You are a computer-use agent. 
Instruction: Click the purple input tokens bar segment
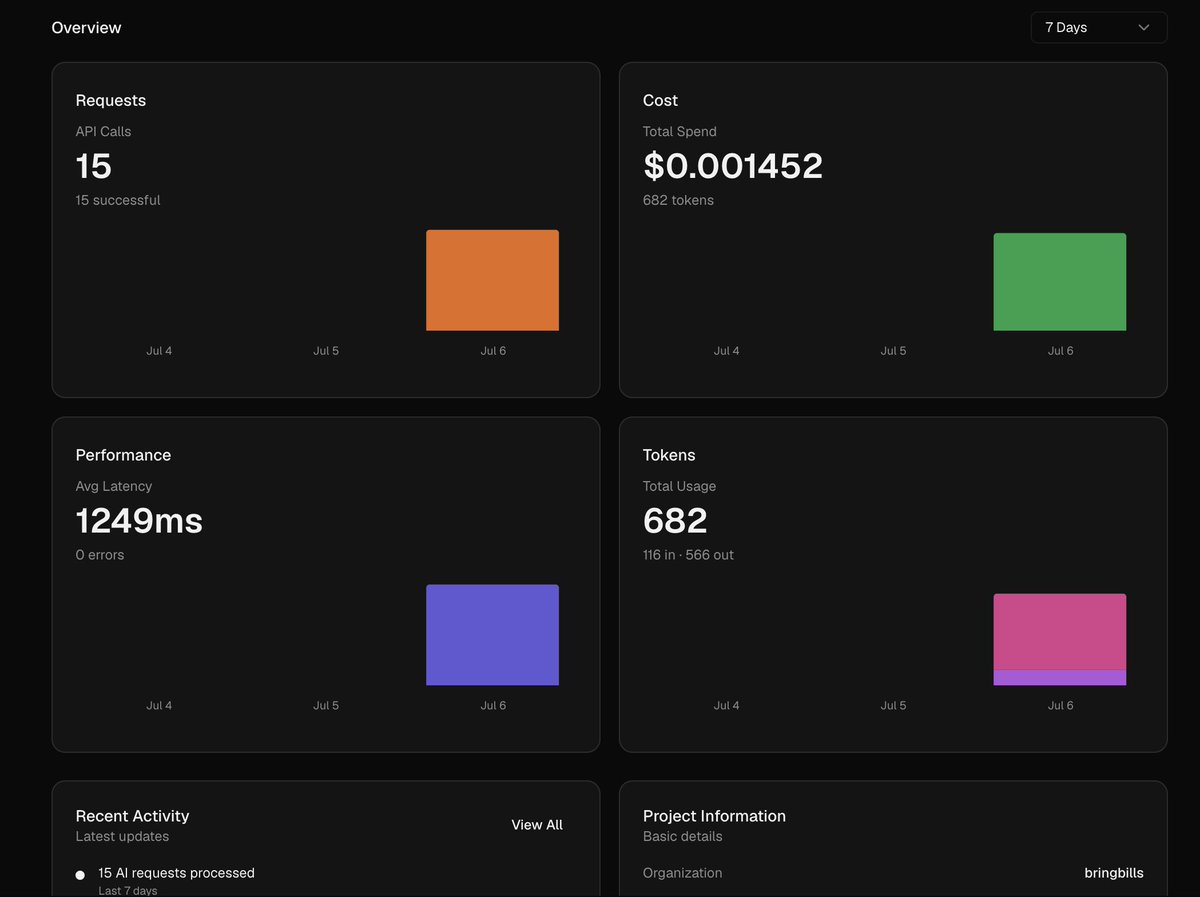[1060, 678]
